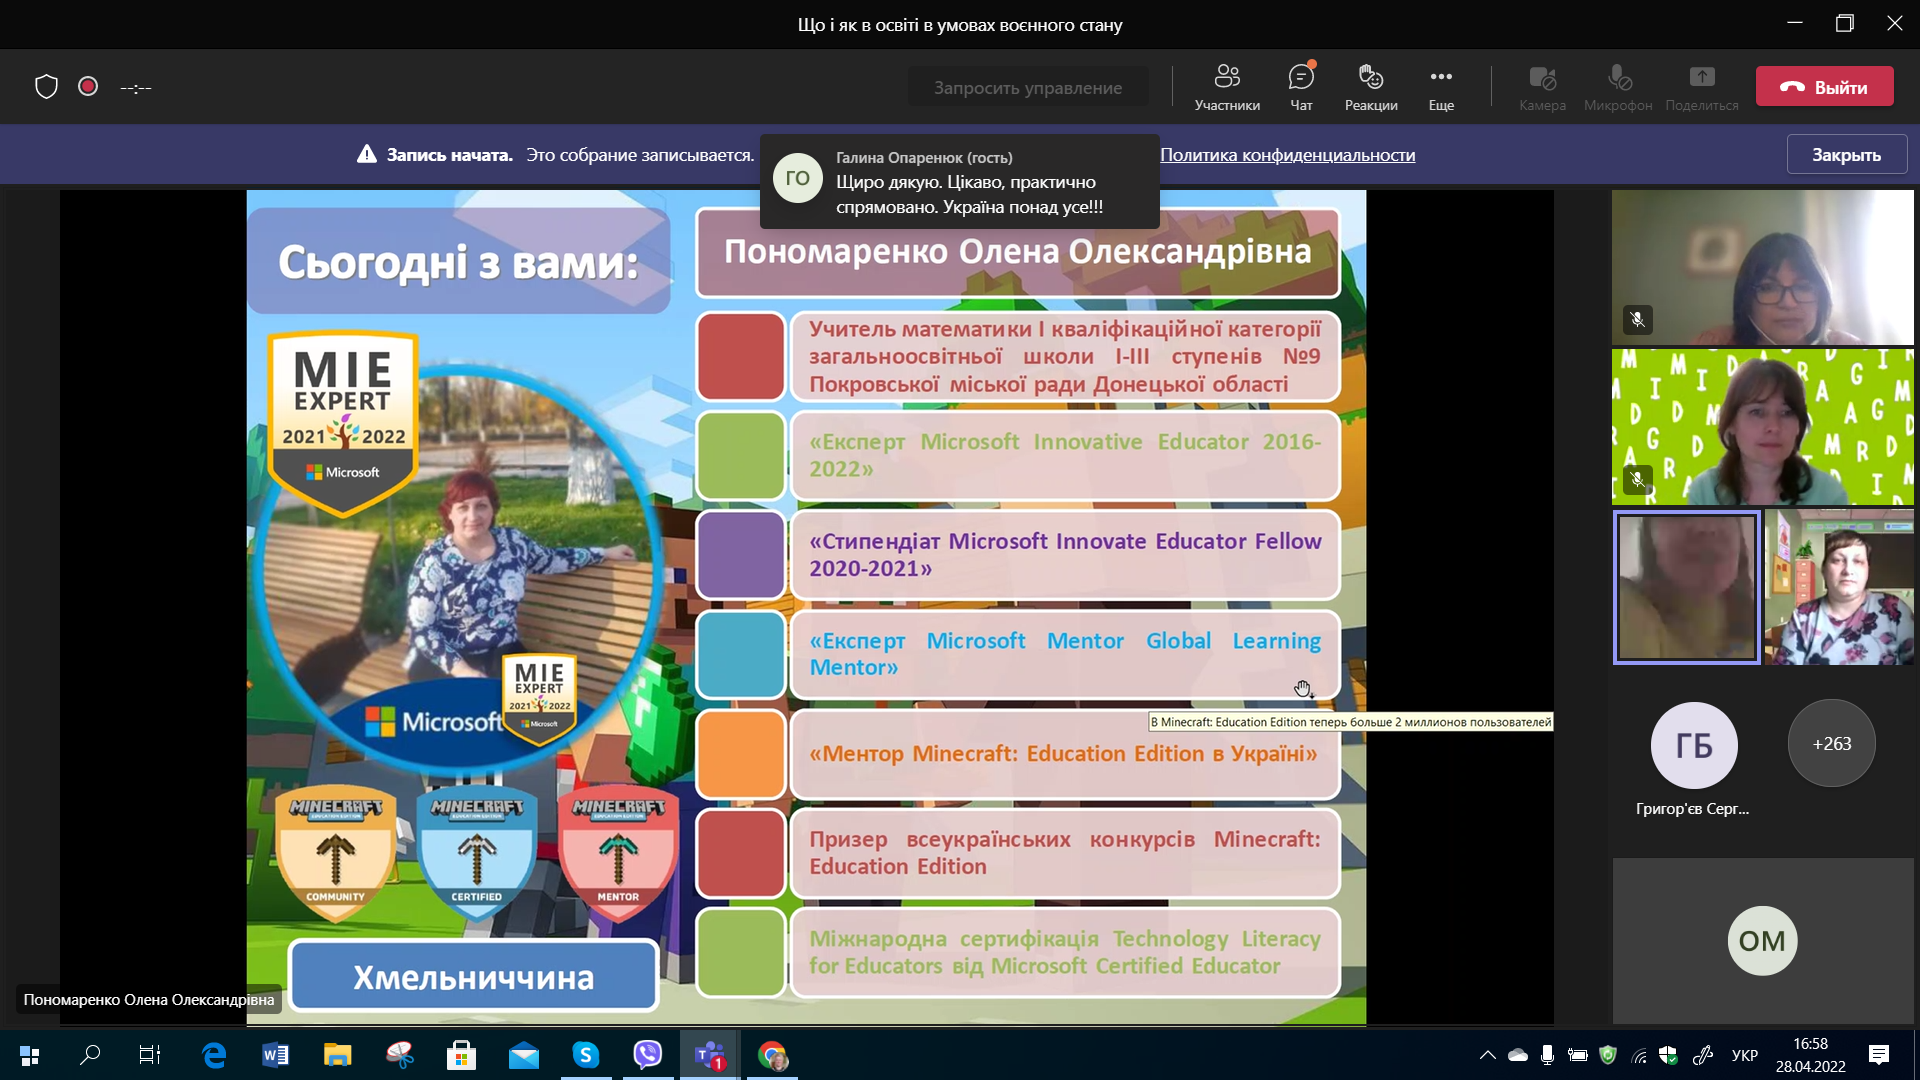
Task: Click Minecraft Education Edition tooltip text
Action: (1350, 722)
